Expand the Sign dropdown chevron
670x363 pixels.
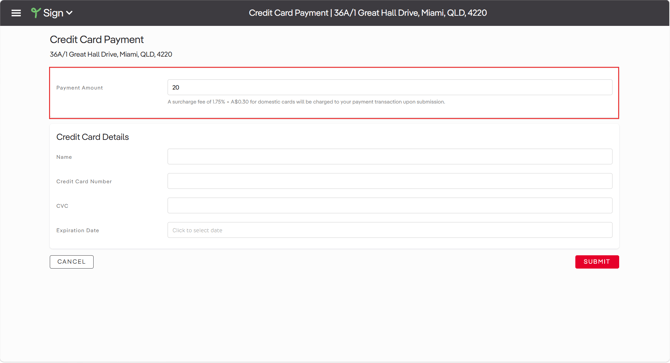pyautogui.click(x=69, y=13)
